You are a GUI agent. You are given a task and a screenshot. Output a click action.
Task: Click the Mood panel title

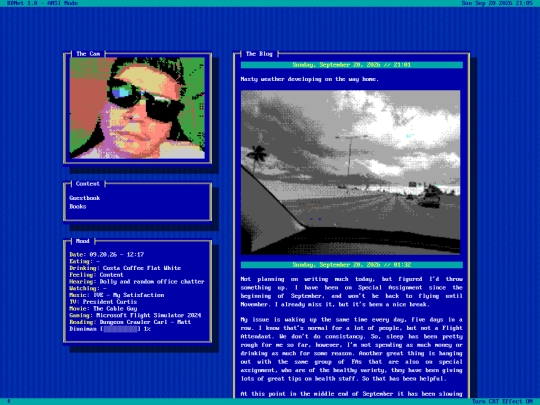pos(83,241)
